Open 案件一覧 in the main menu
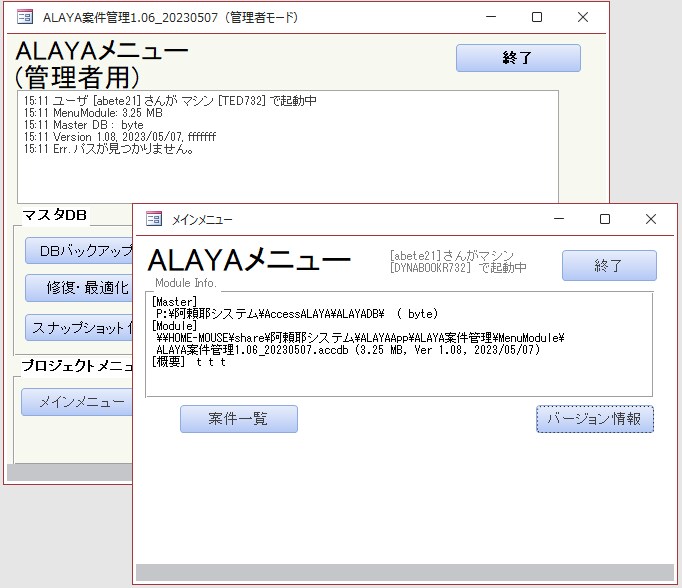Image resolution: width=682 pixels, height=588 pixels. 239,419
